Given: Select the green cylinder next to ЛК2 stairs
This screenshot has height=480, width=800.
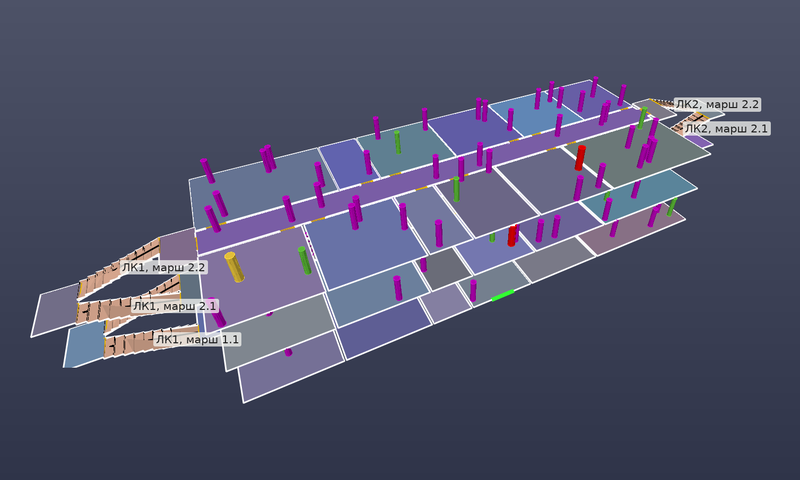Looking at the screenshot, I should coord(643,117).
